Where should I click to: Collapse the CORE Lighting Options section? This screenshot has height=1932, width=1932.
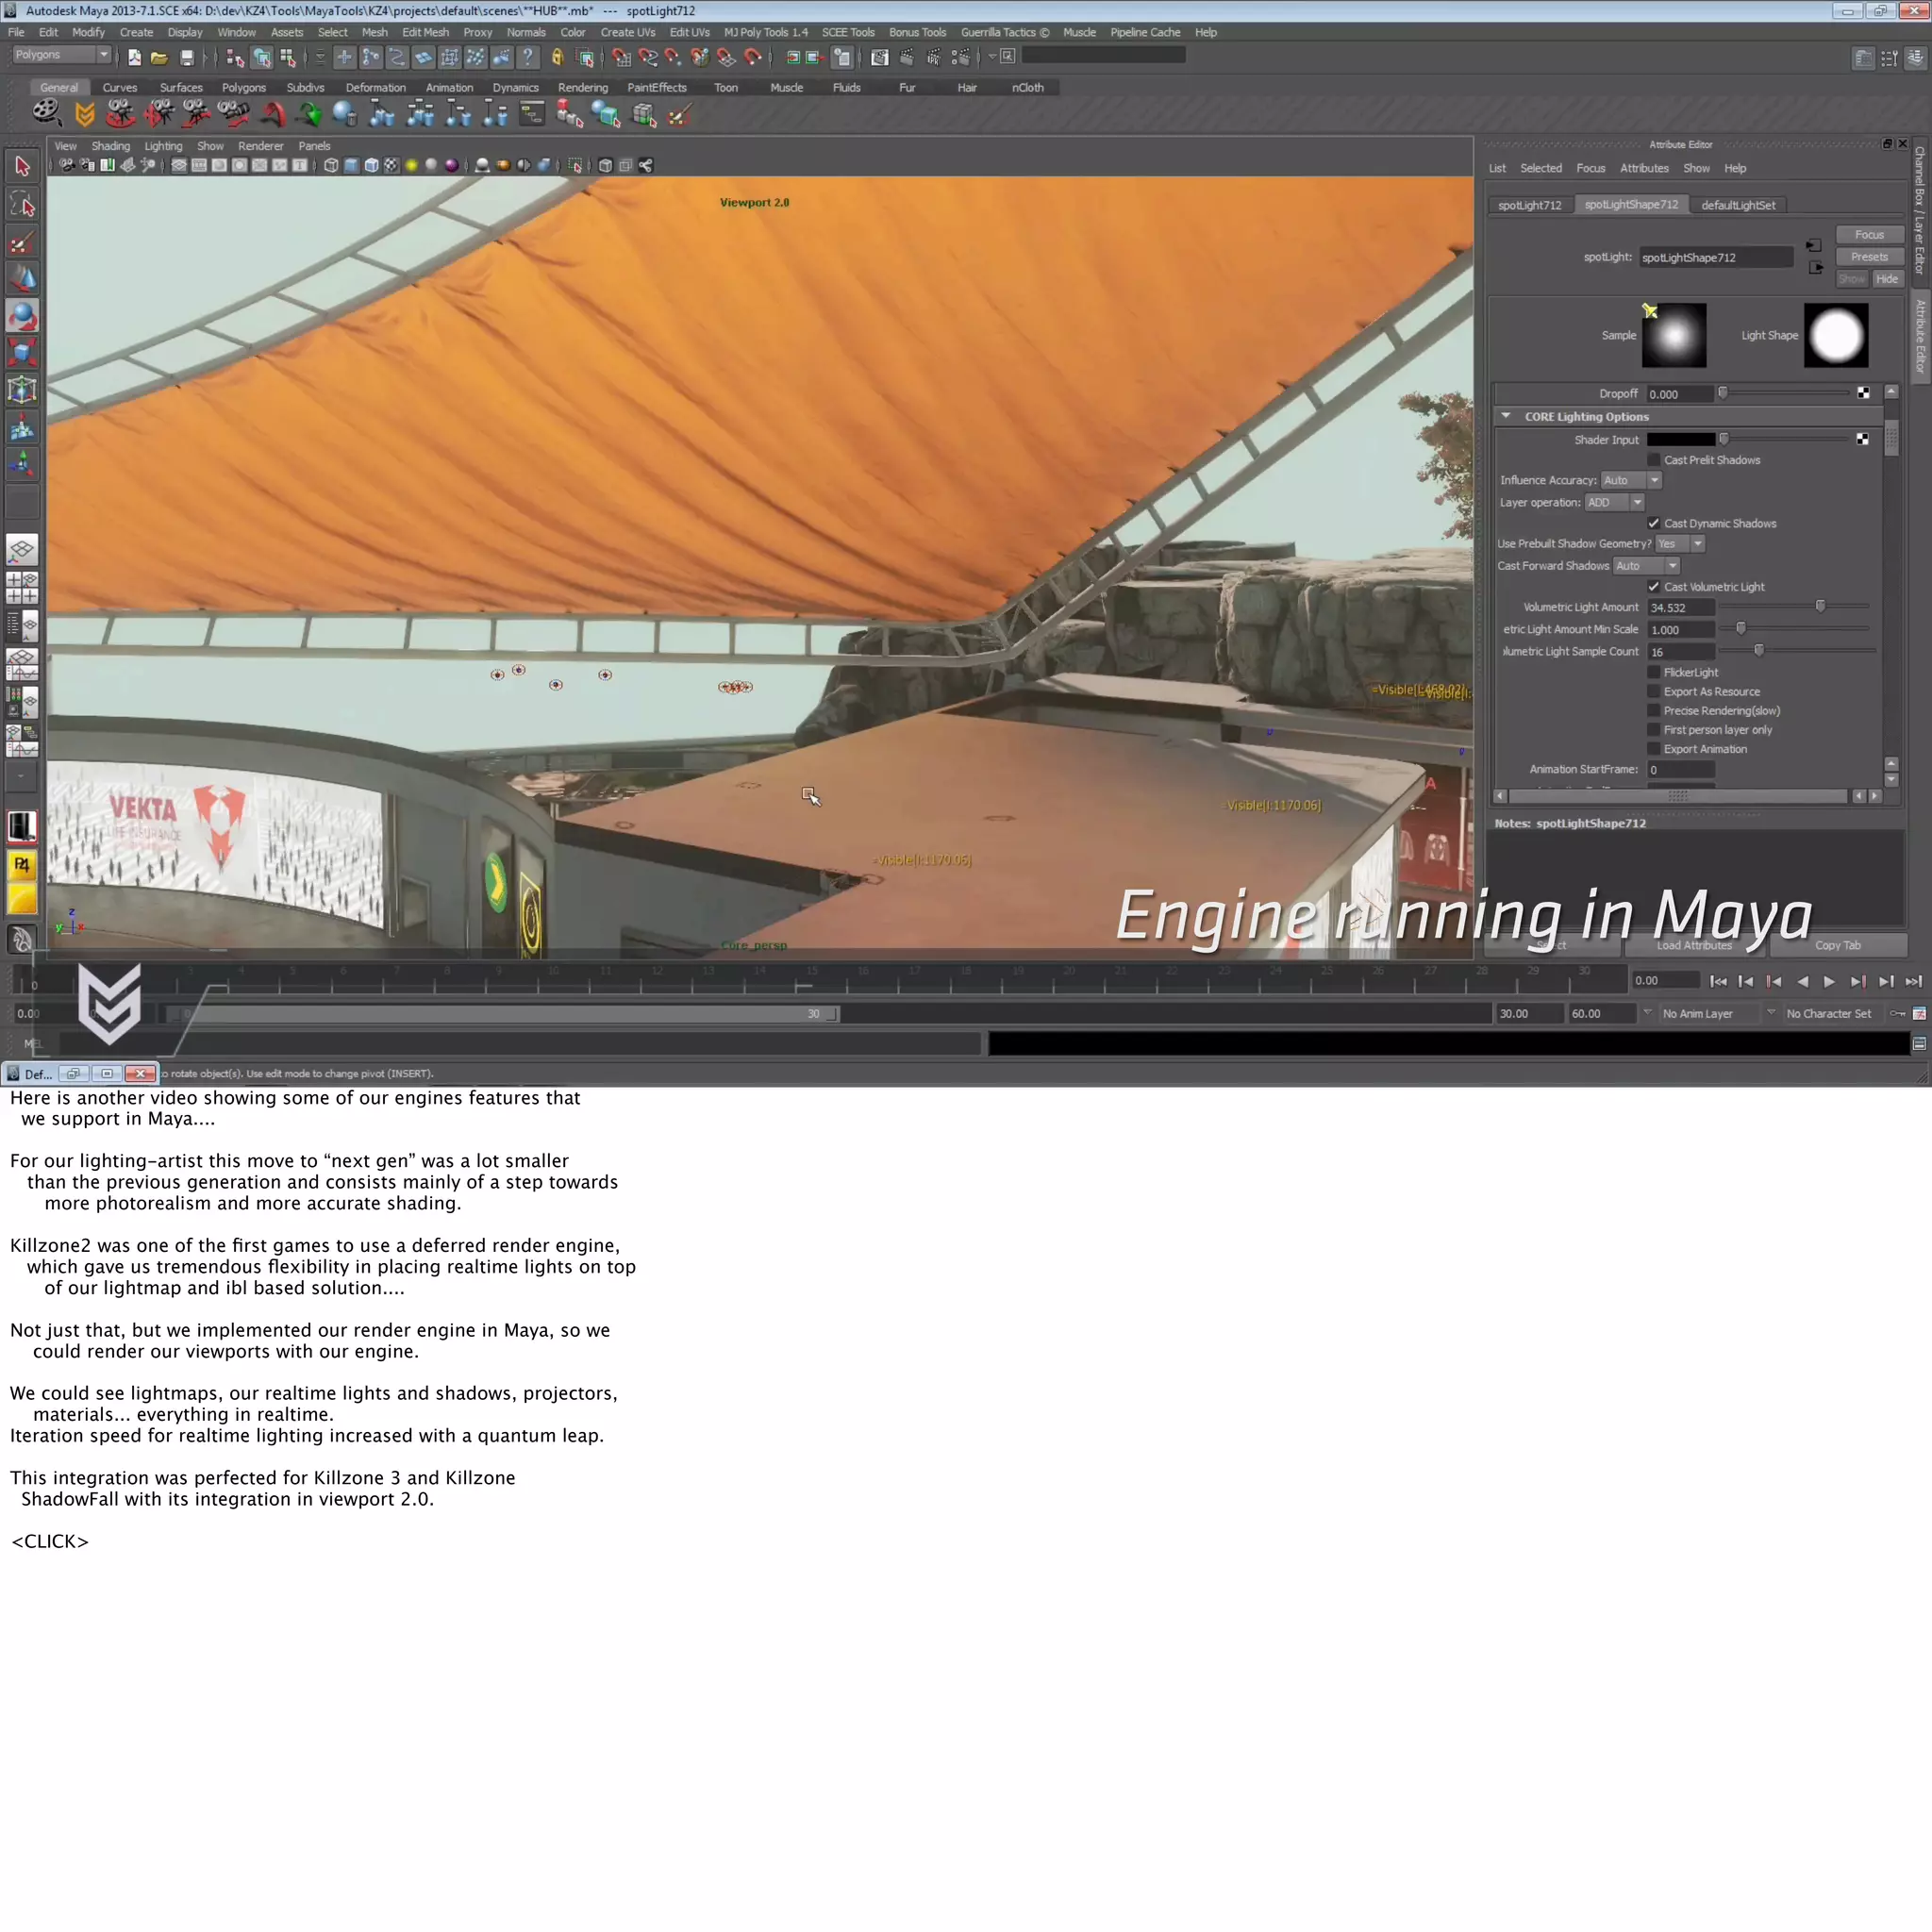coord(1506,416)
